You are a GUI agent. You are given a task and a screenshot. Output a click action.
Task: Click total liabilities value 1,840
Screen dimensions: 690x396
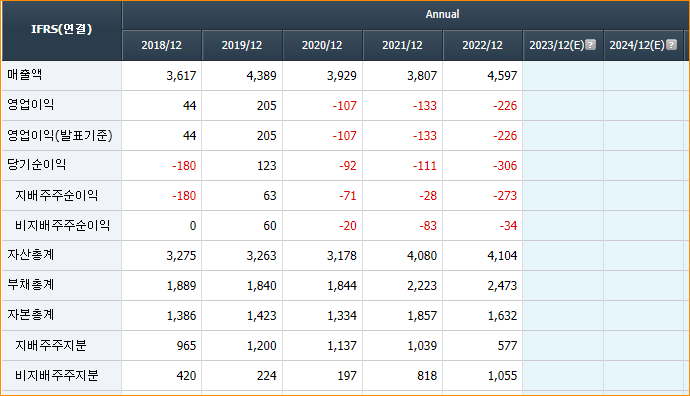[x=261, y=286]
